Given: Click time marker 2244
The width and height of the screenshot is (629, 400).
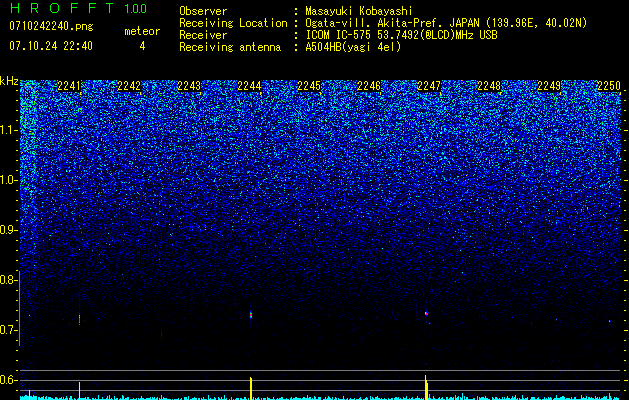Looking at the screenshot, I should (x=249, y=86).
